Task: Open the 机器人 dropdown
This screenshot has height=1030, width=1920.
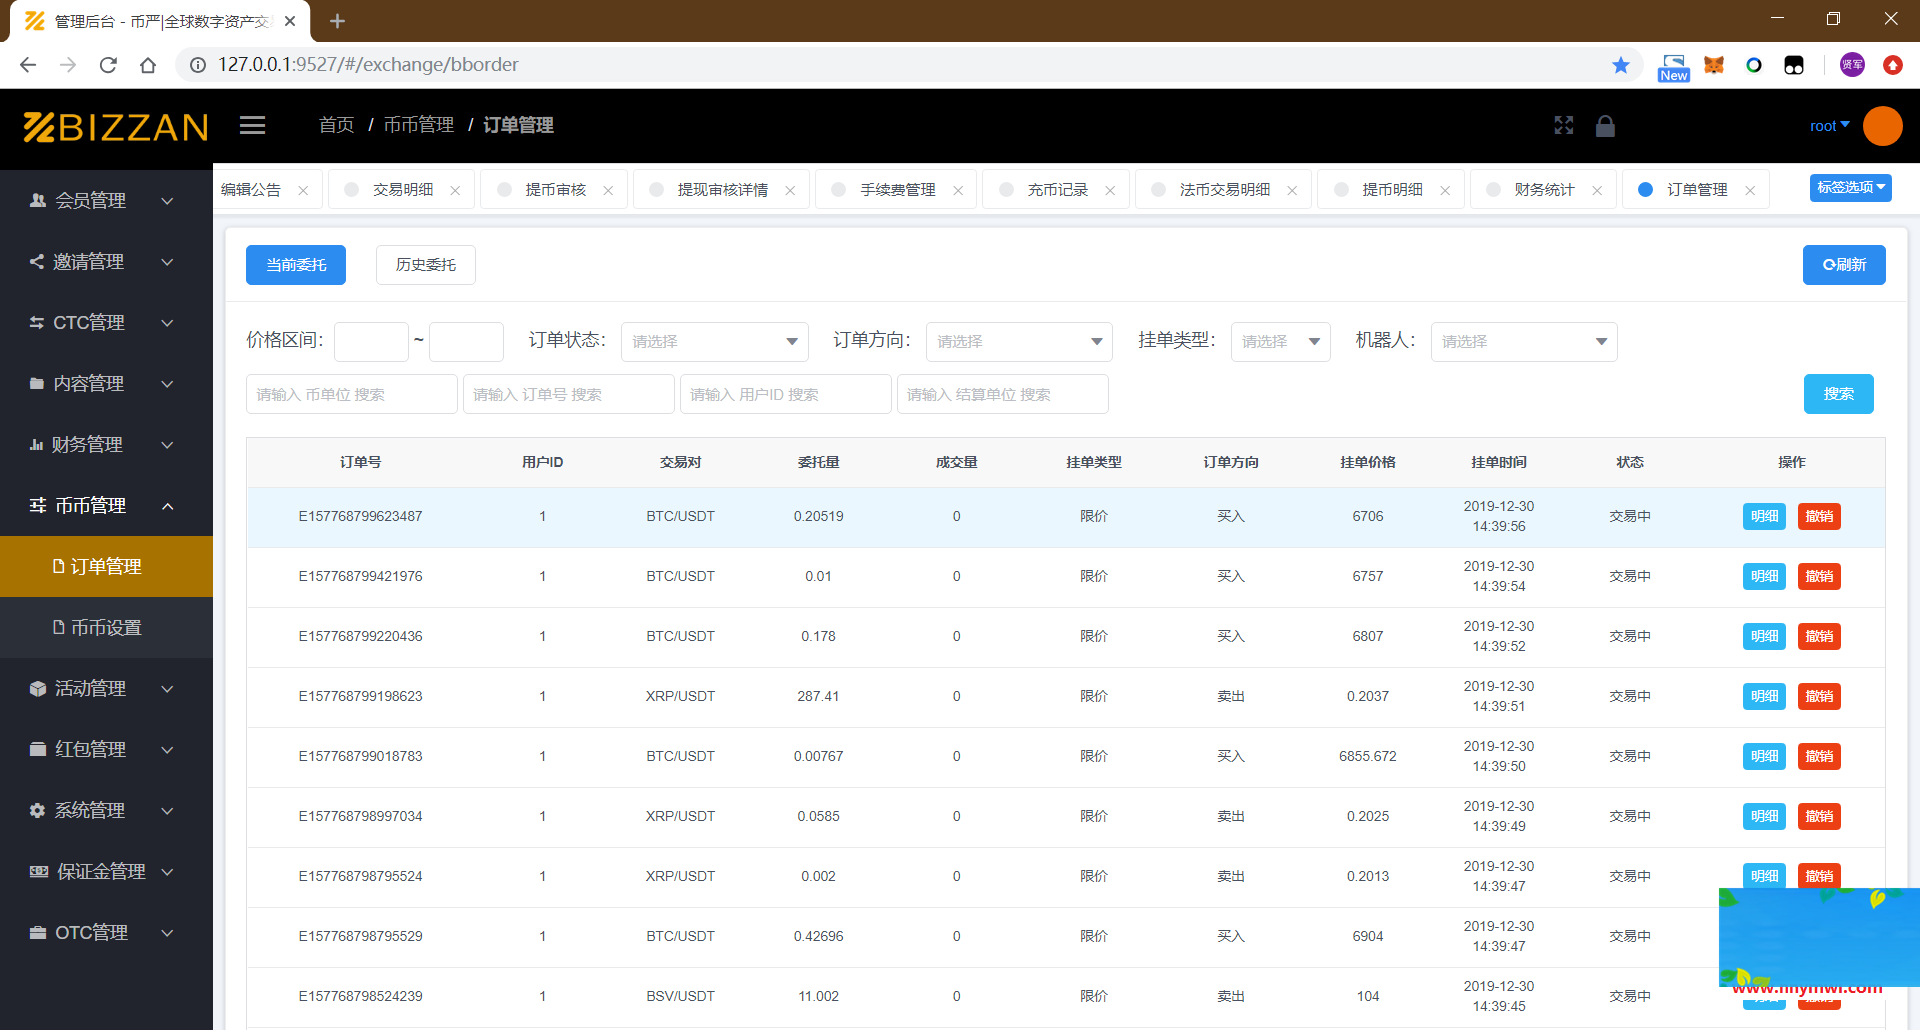Action: (x=1523, y=342)
